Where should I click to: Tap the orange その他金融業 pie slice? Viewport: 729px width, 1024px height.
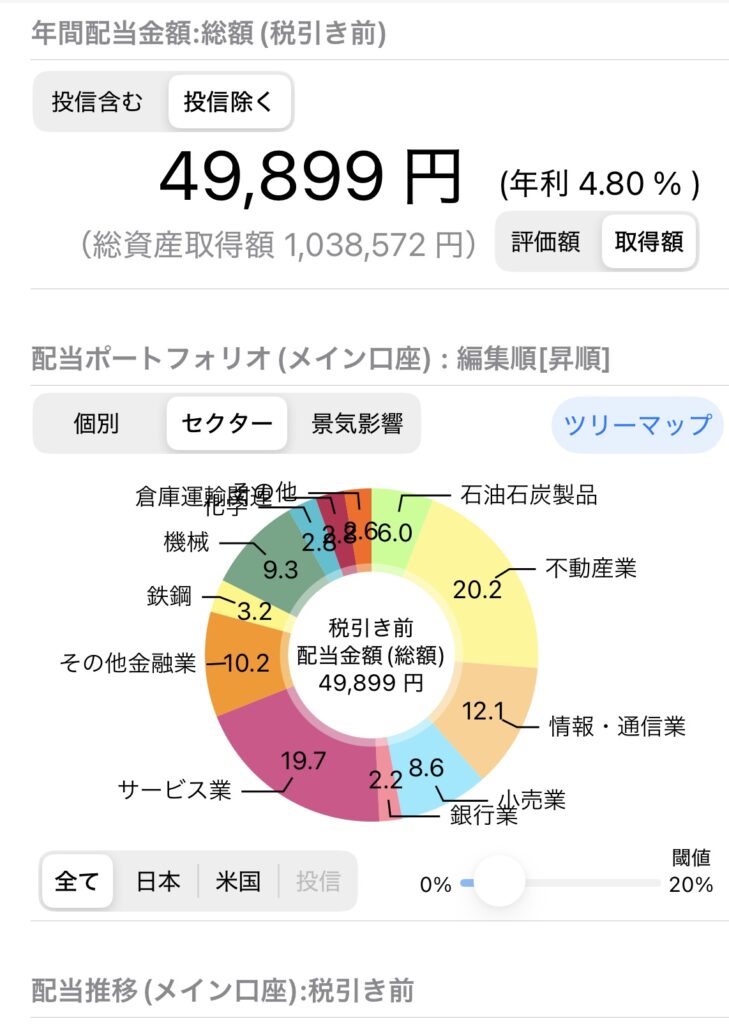pyautogui.click(x=243, y=663)
